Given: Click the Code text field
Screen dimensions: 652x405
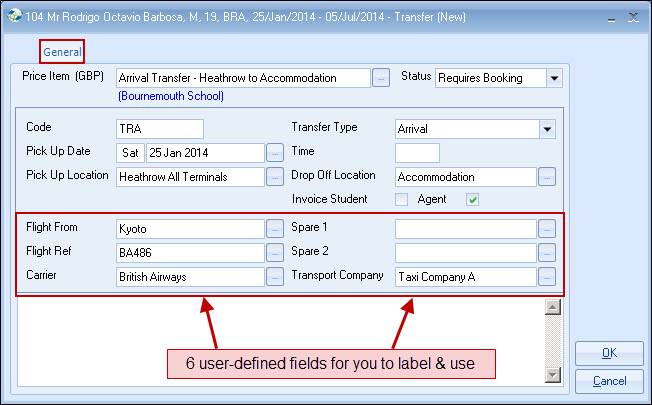Looking at the screenshot, I should (160, 129).
